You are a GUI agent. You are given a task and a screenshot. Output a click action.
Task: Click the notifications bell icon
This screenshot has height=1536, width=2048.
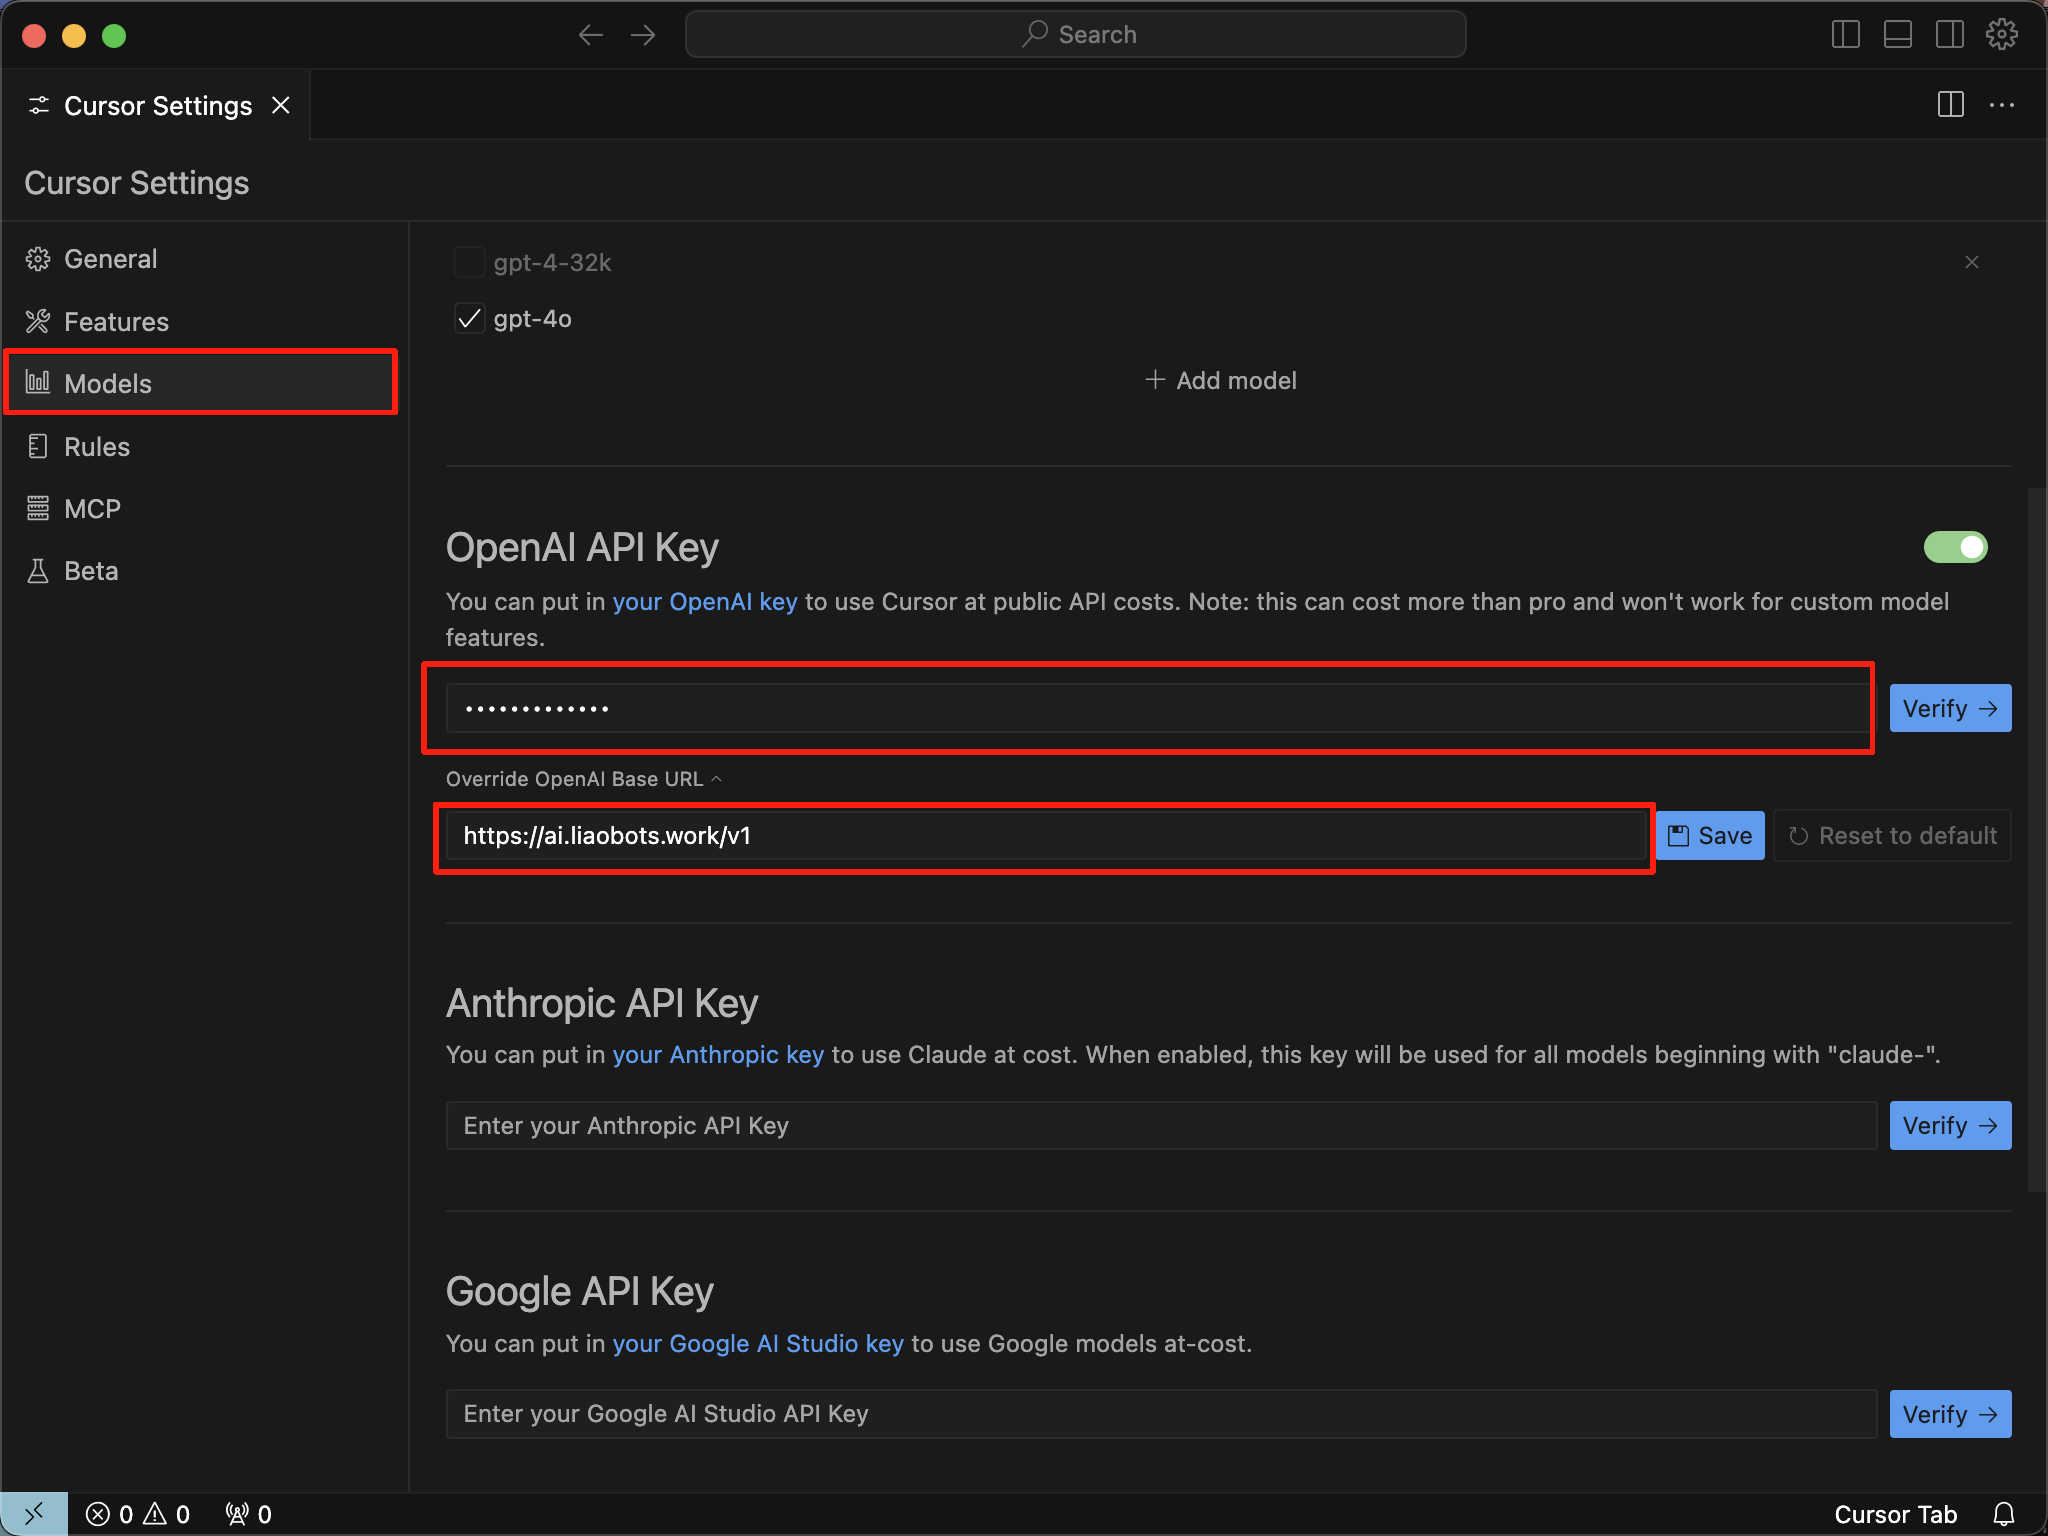click(2003, 1514)
